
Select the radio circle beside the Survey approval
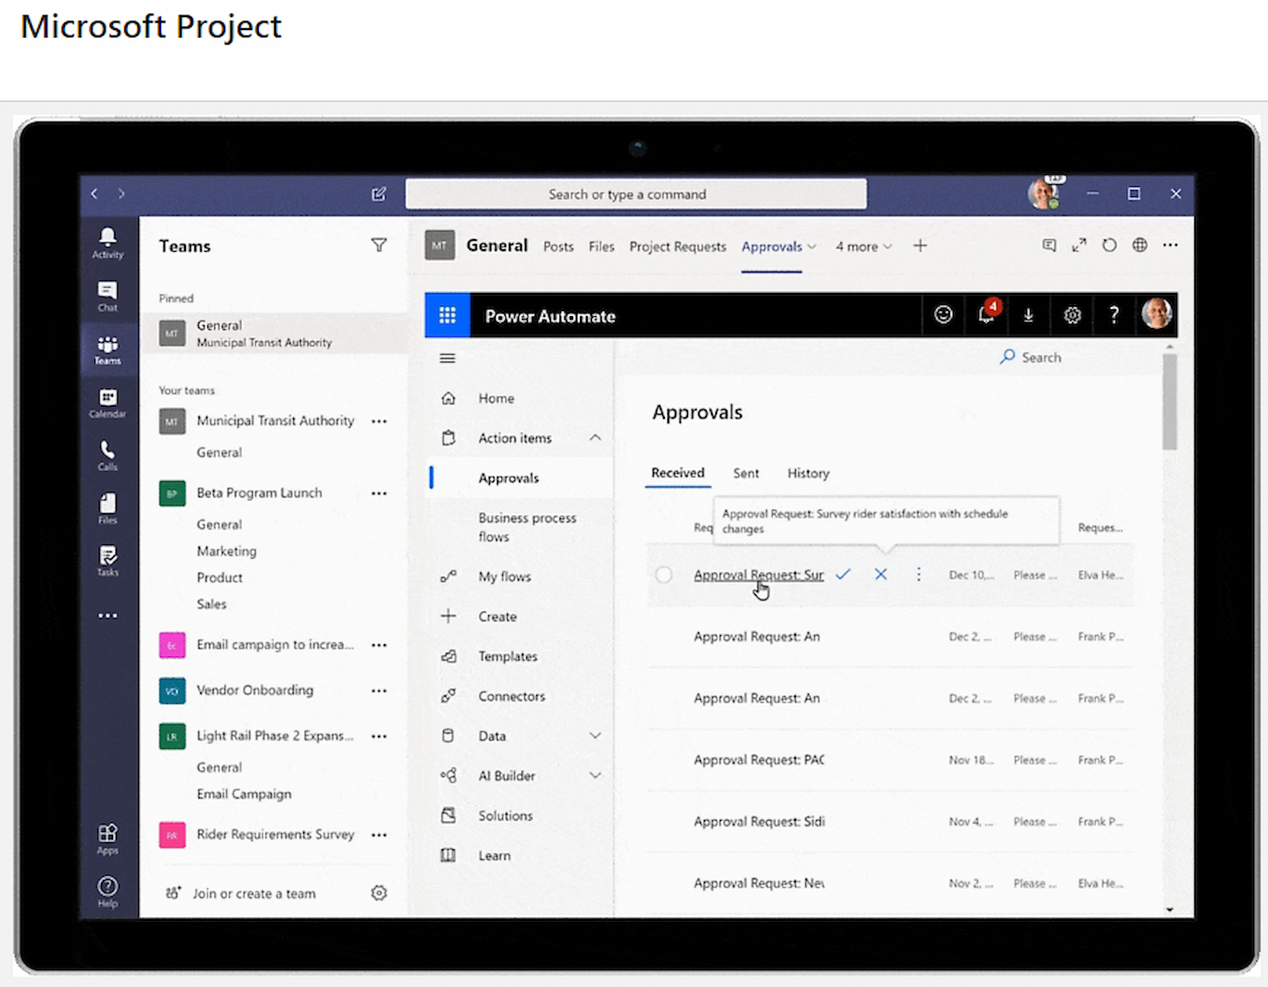(663, 575)
